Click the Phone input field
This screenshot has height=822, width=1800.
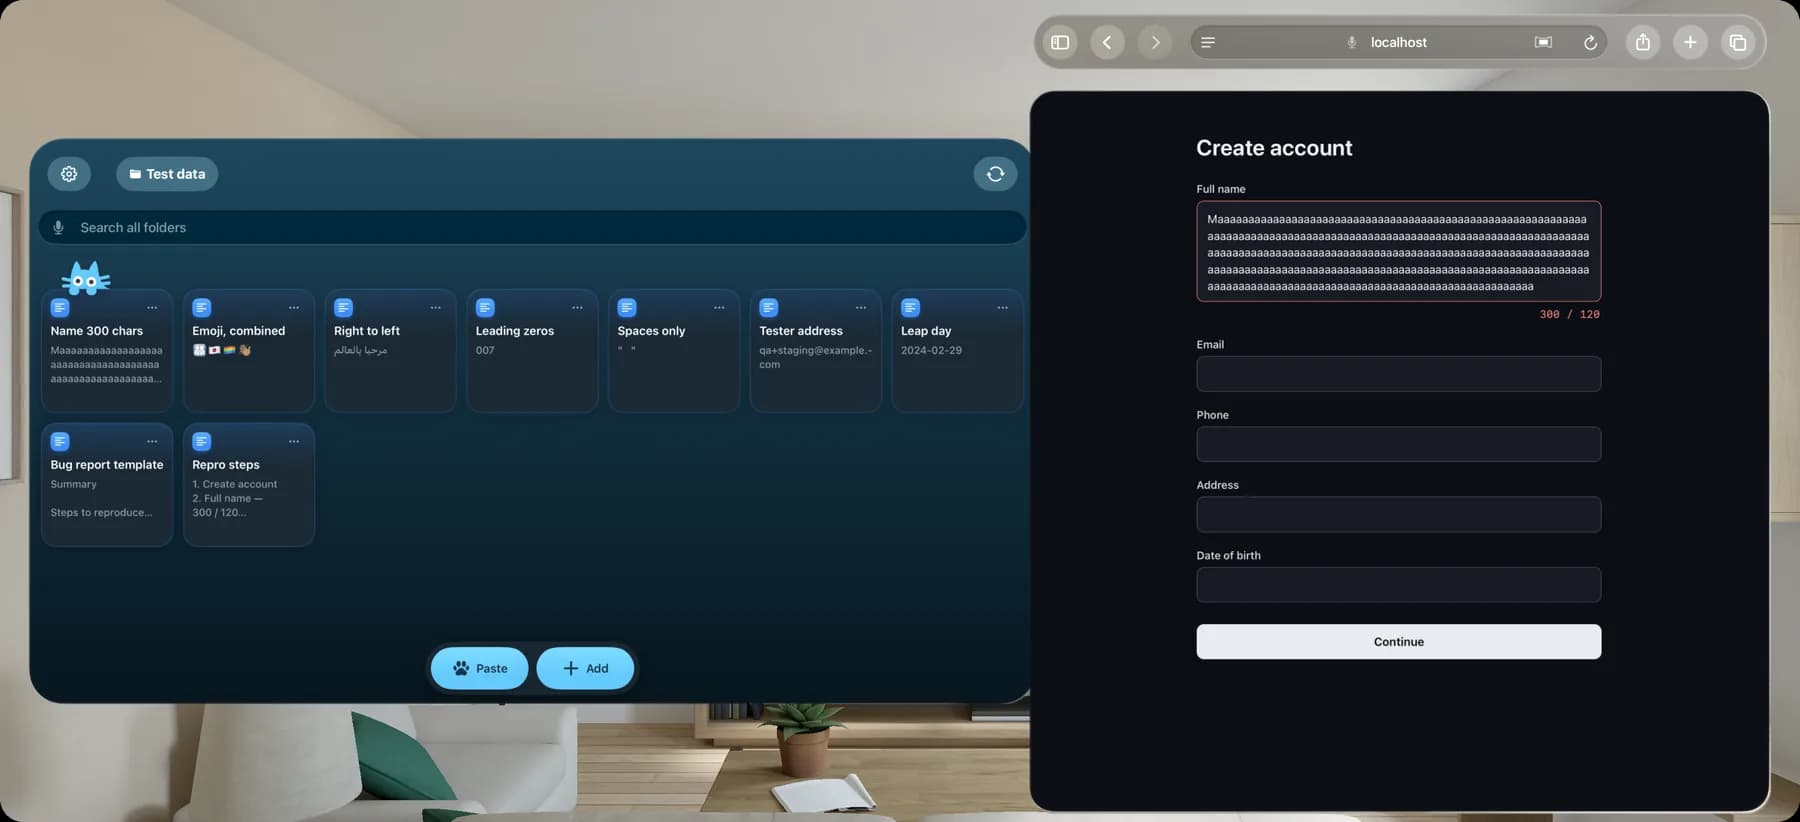coord(1398,444)
